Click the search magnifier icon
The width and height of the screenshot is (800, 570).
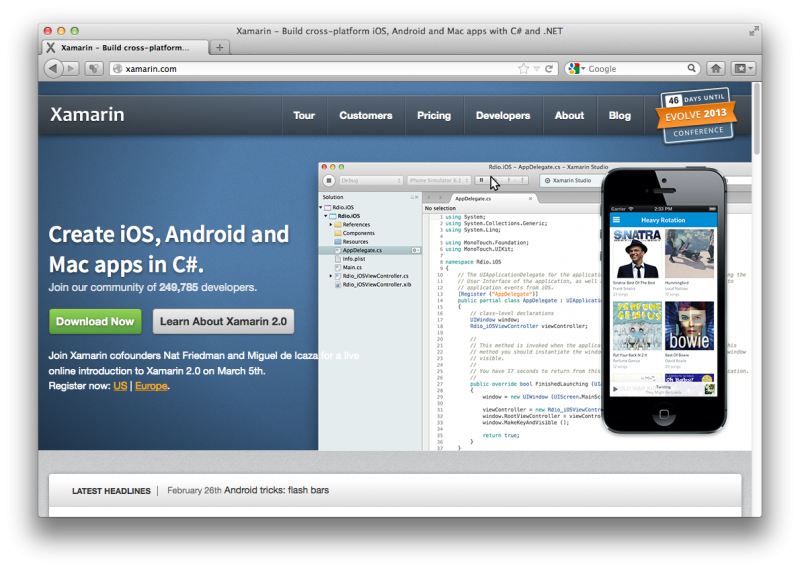(x=691, y=68)
